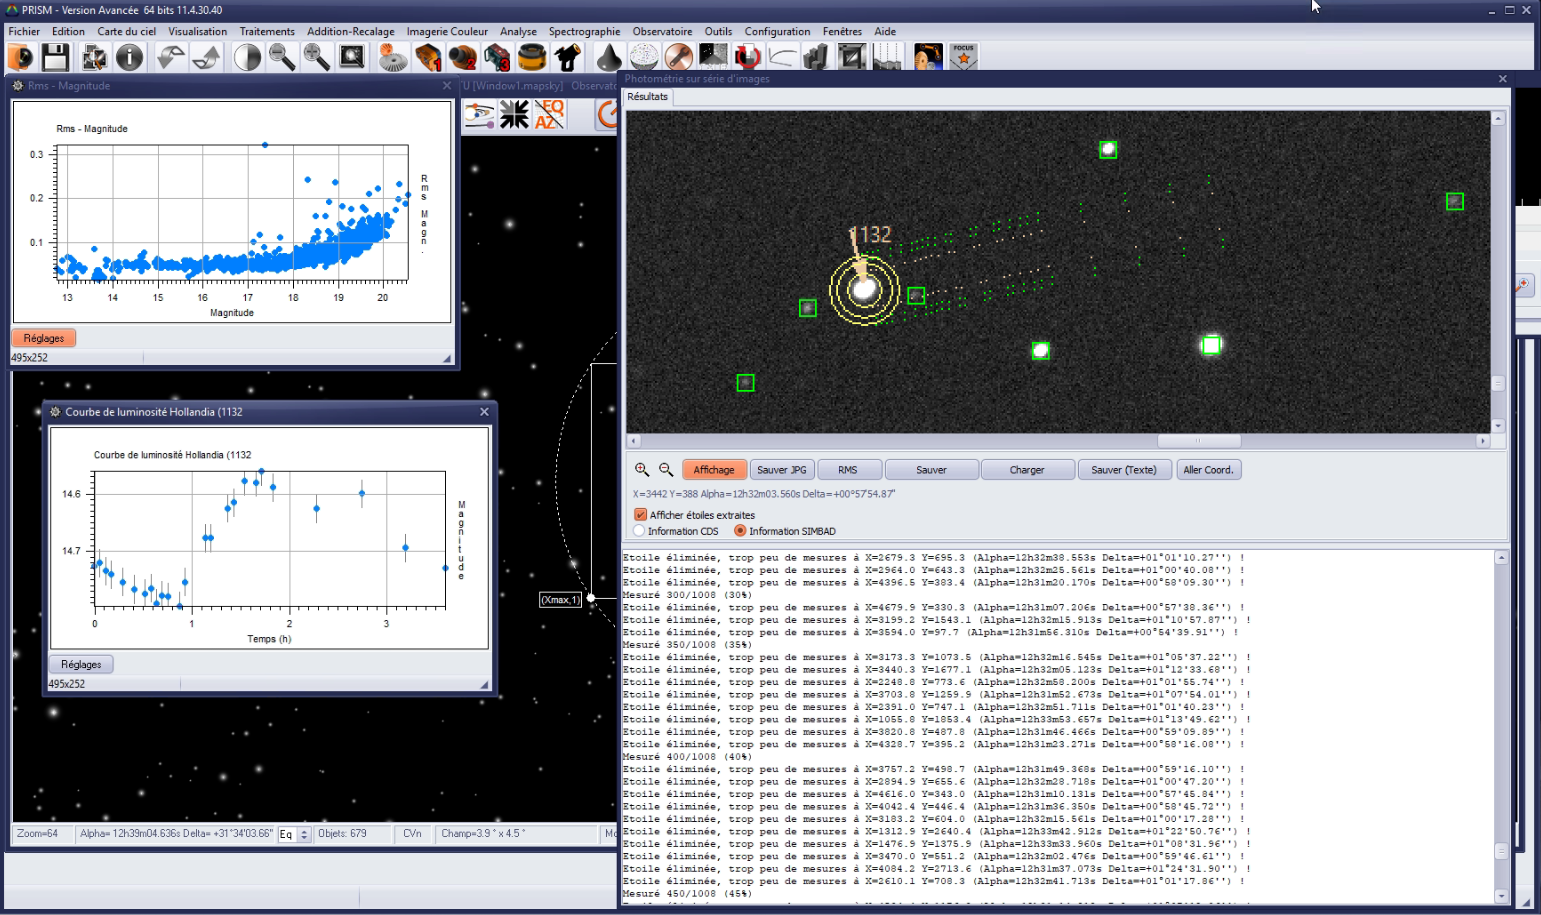Zoom out on photometry image
The image size is (1541, 915).
click(x=666, y=470)
